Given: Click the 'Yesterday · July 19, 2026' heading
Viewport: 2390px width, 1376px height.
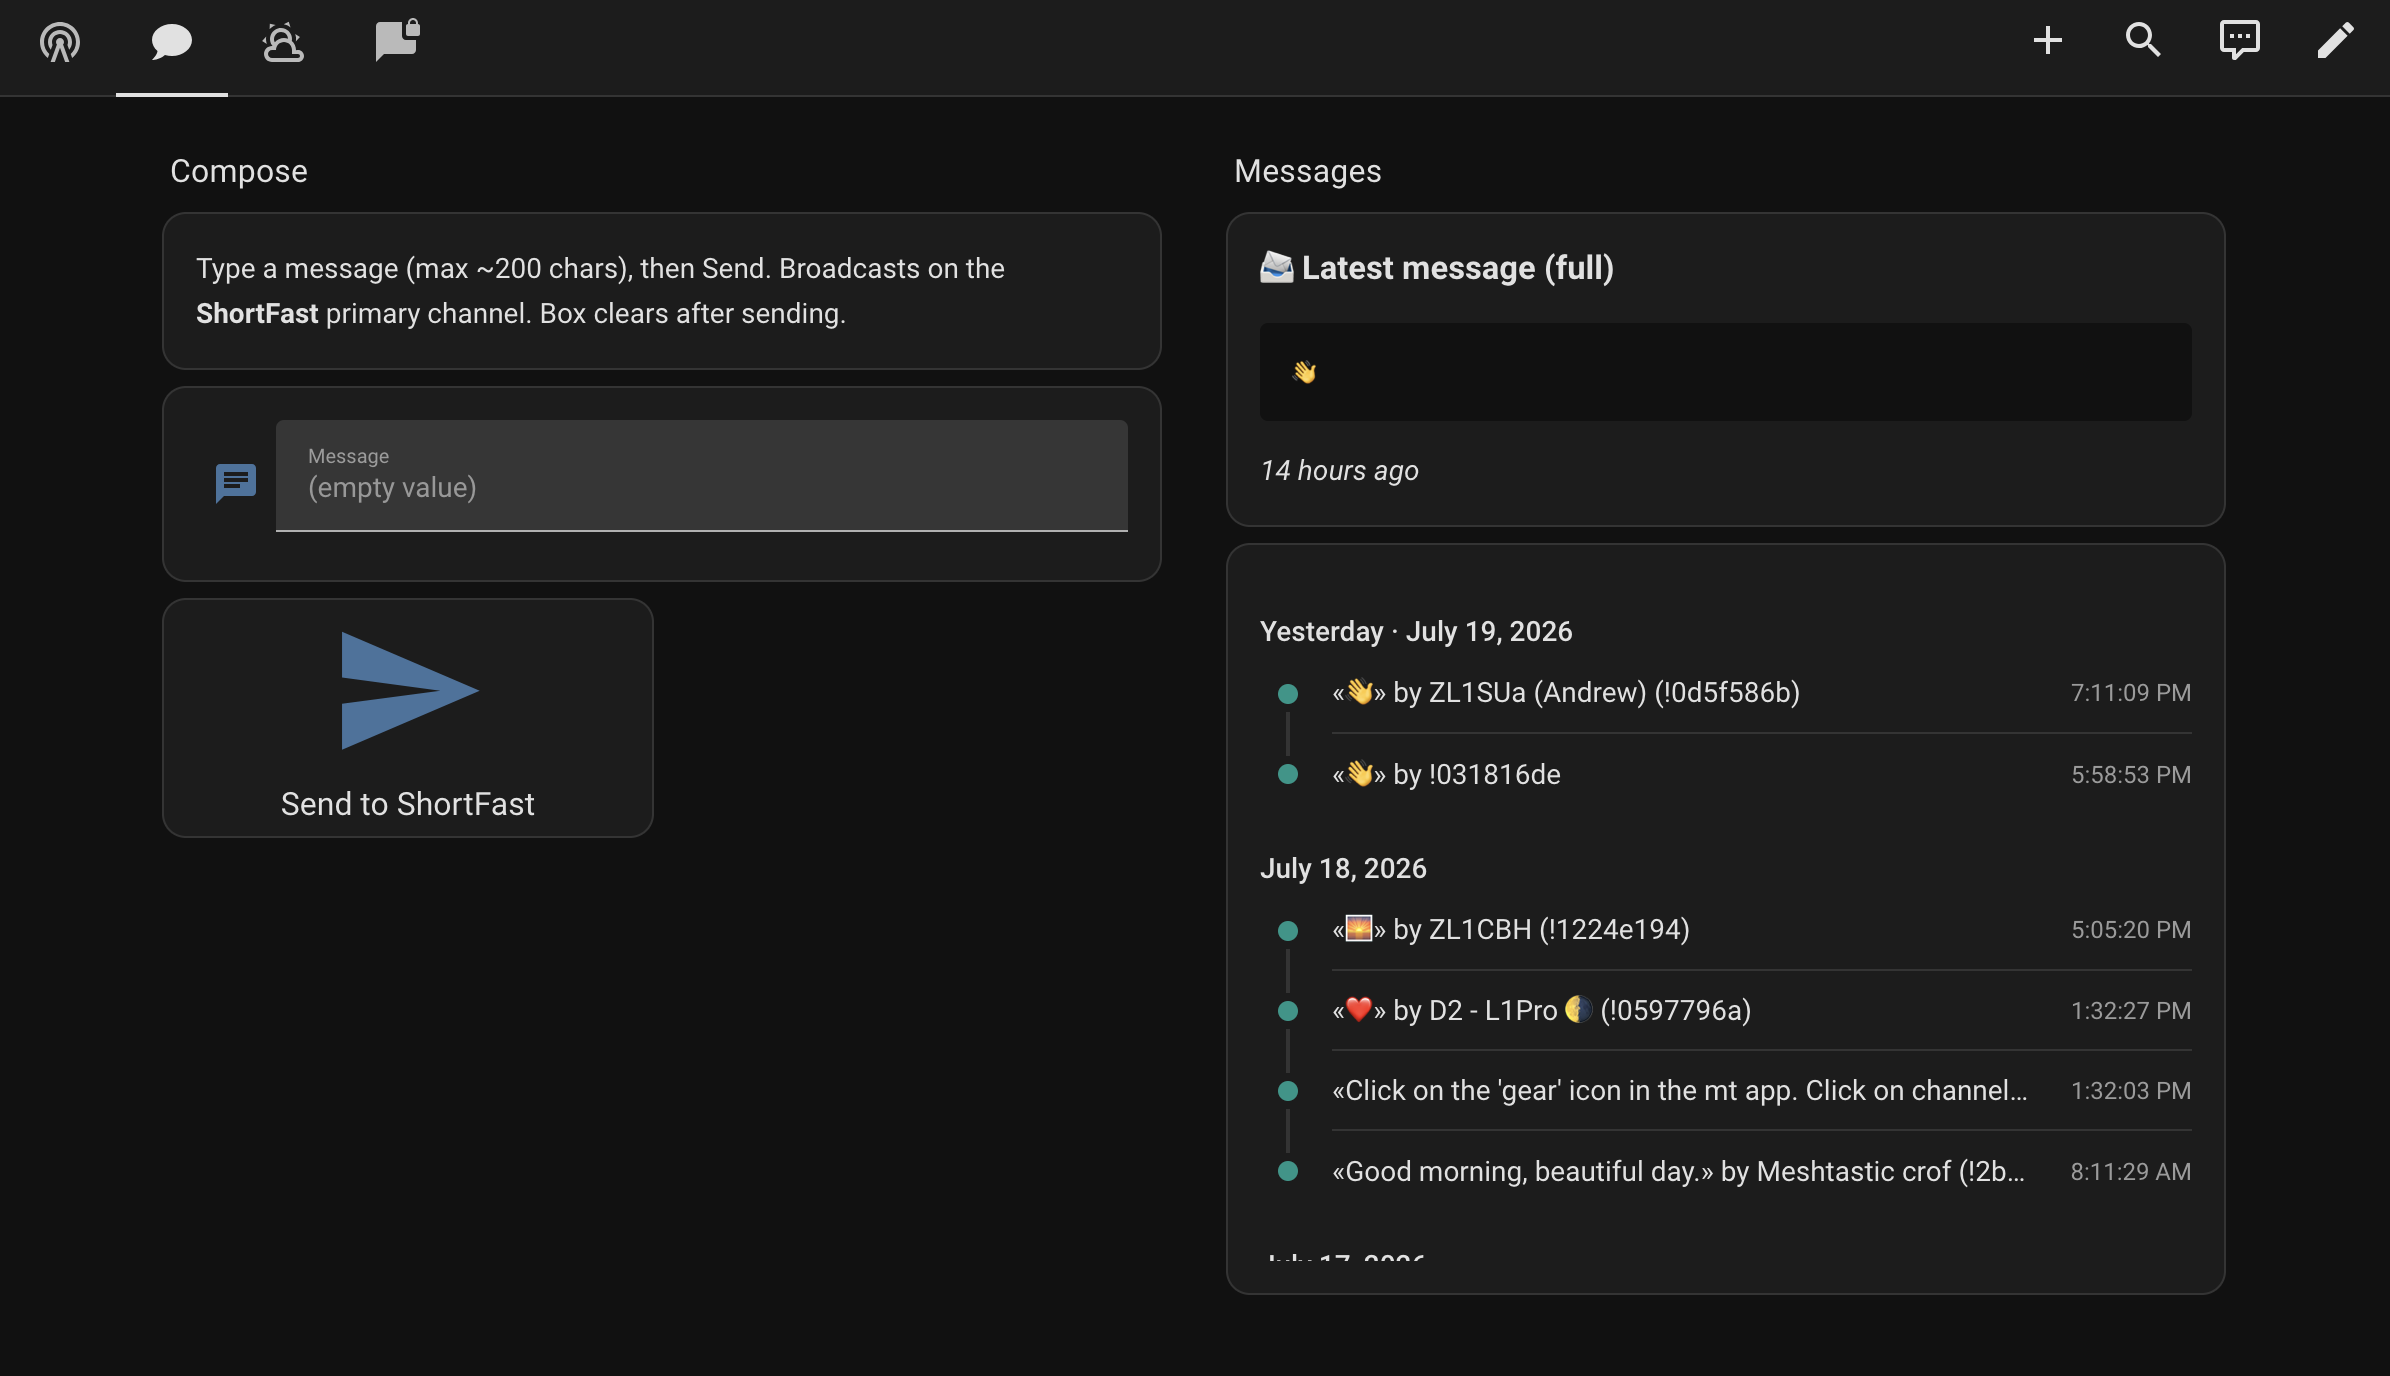Looking at the screenshot, I should (x=1416, y=631).
